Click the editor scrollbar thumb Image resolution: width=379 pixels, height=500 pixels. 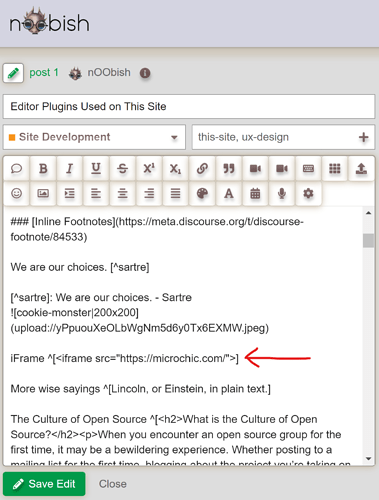pos(368,240)
